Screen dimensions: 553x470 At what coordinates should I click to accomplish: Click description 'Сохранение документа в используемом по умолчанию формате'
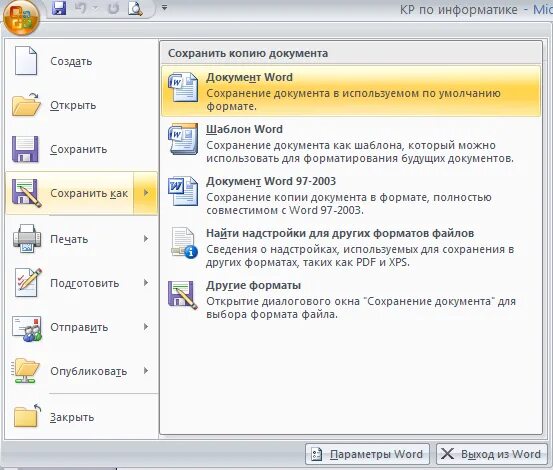353,100
